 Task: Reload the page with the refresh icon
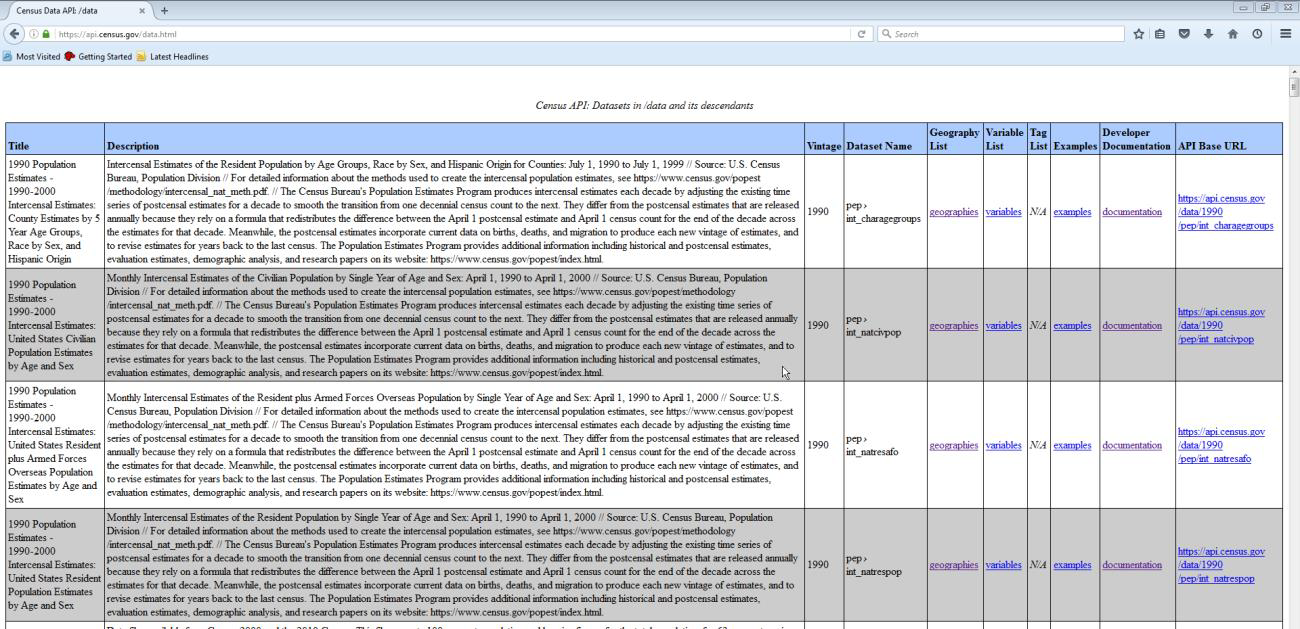click(x=862, y=34)
